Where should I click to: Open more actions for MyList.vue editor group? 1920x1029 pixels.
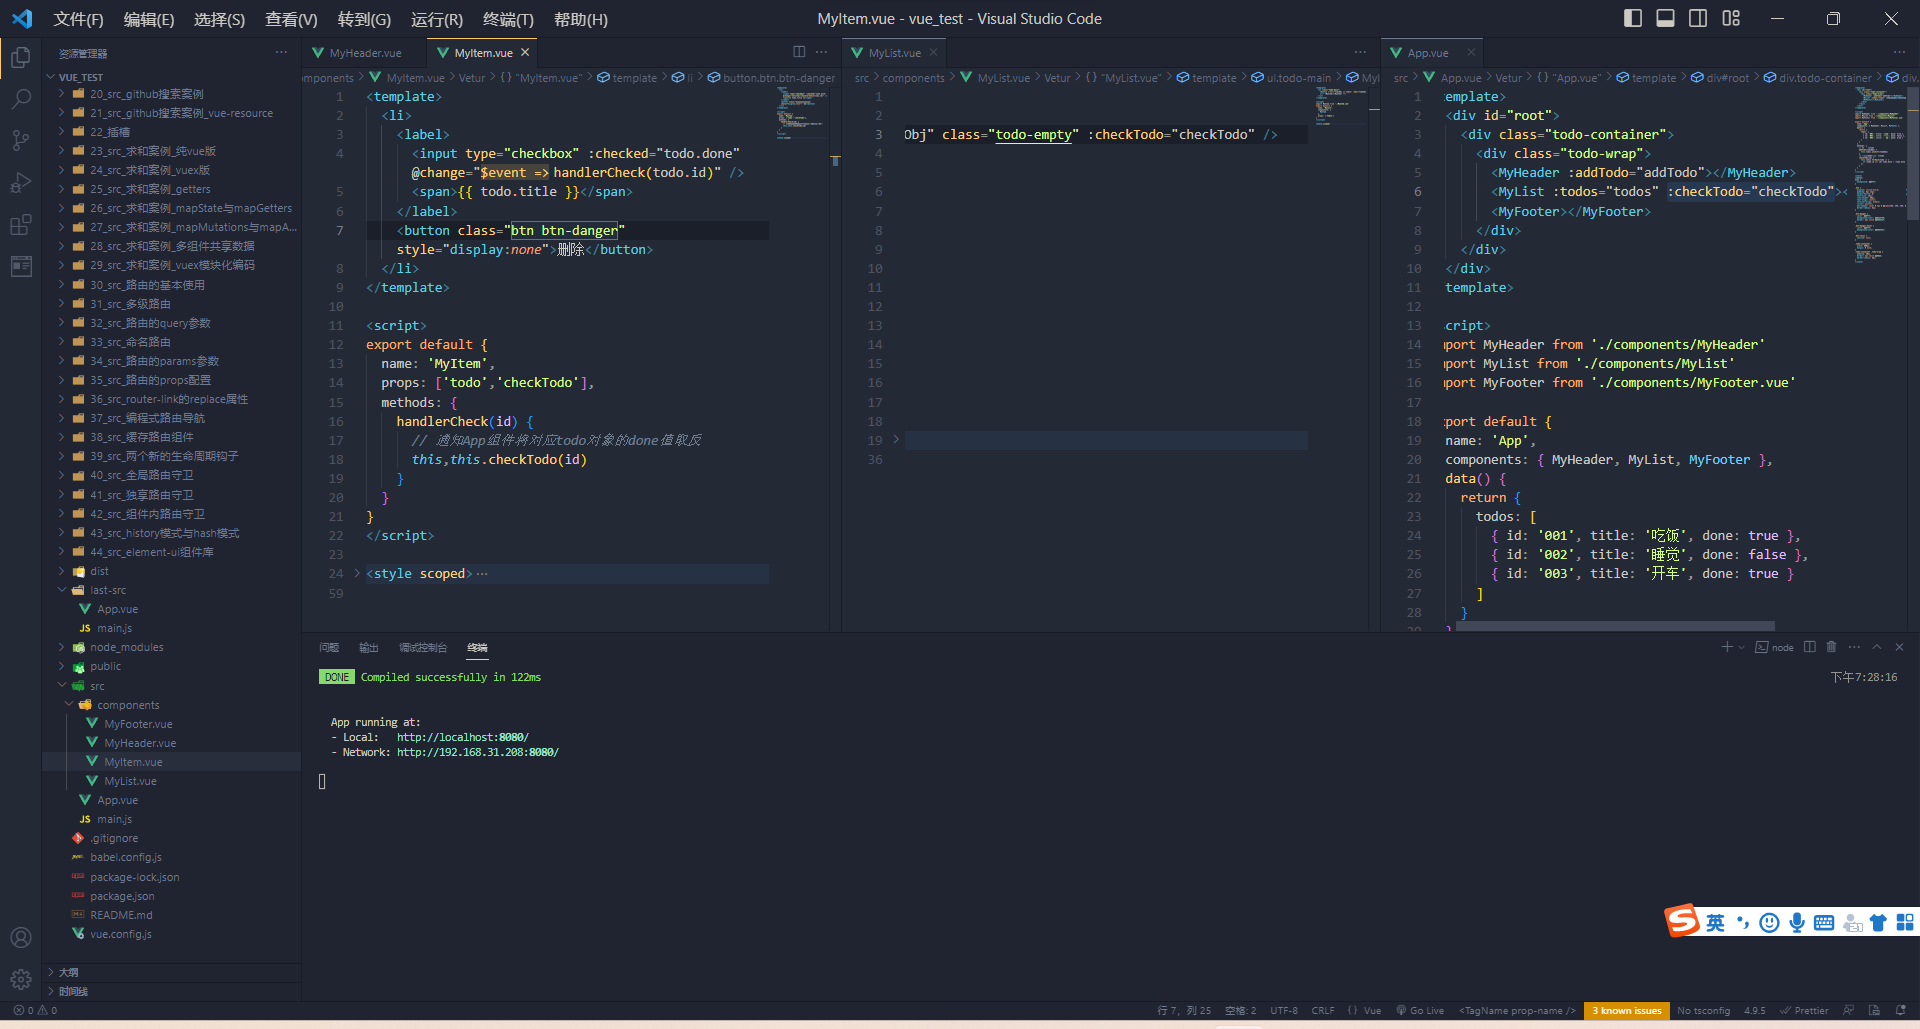tap(1360, 52)
